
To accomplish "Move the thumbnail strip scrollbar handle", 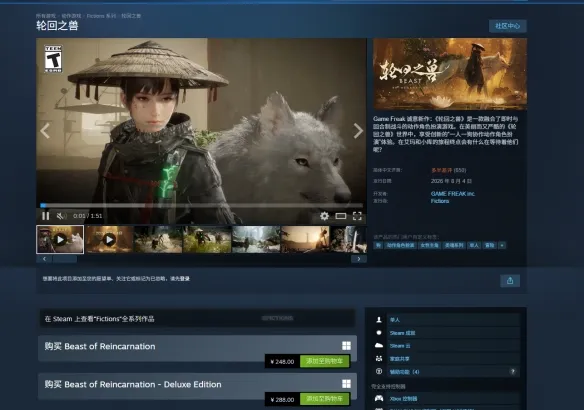I will (65, 259).
